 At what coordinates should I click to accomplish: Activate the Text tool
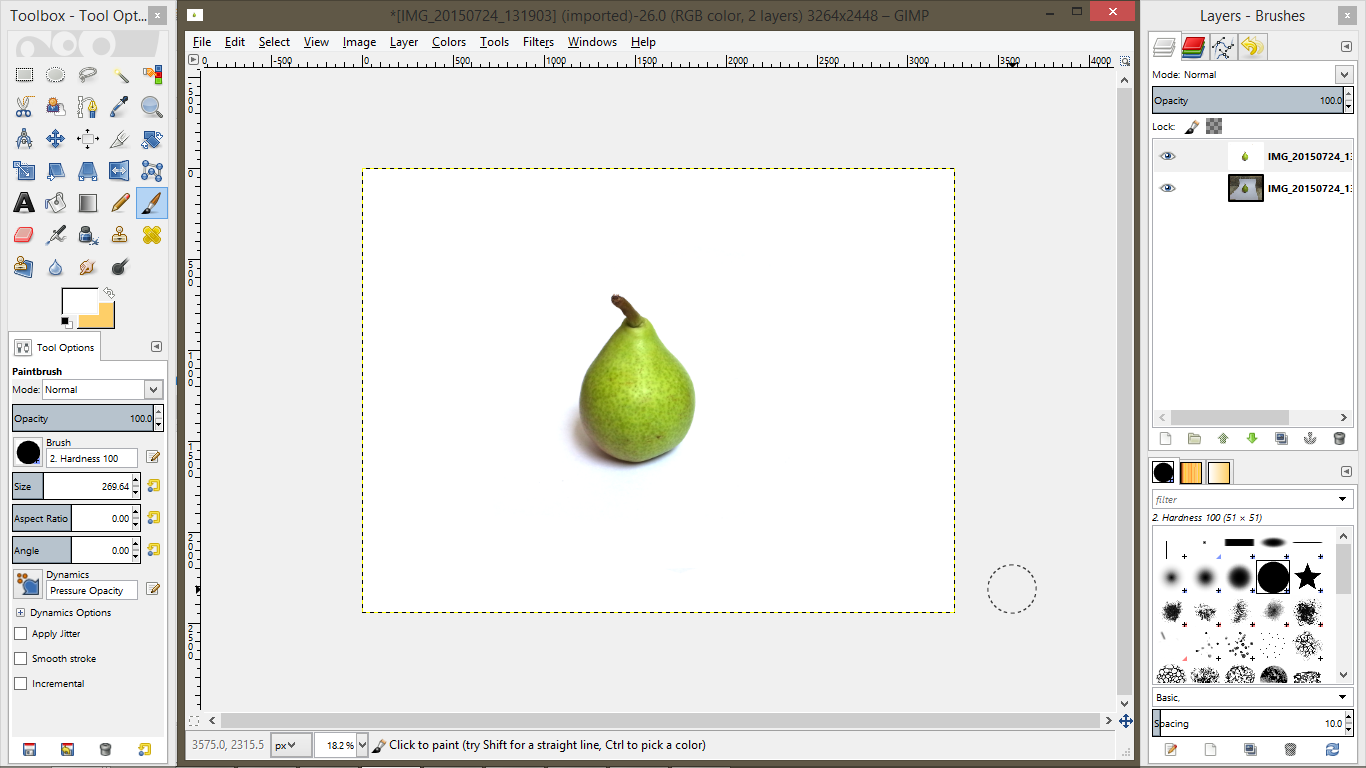pos(24,202)
